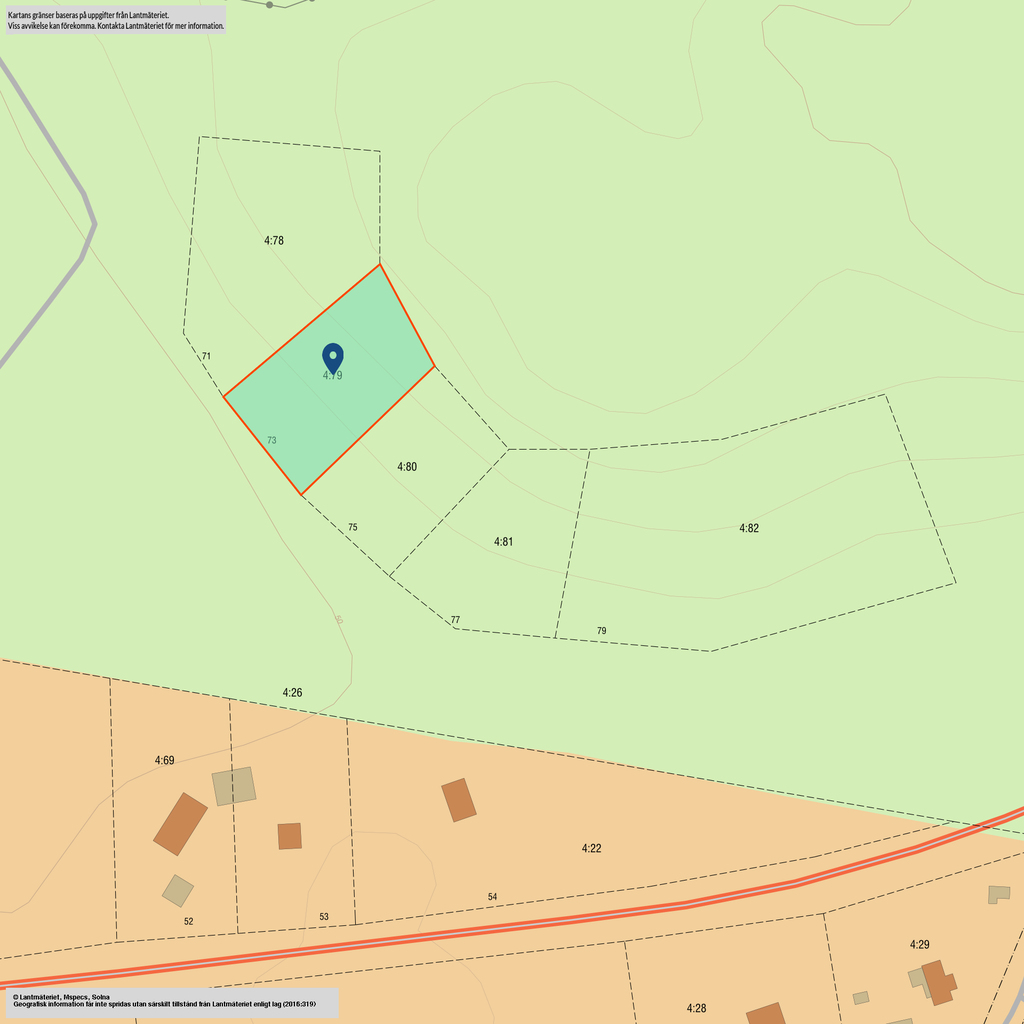The image size is (1024, 1024).
Task: Click the 4:69 property label
Action: 165,761
